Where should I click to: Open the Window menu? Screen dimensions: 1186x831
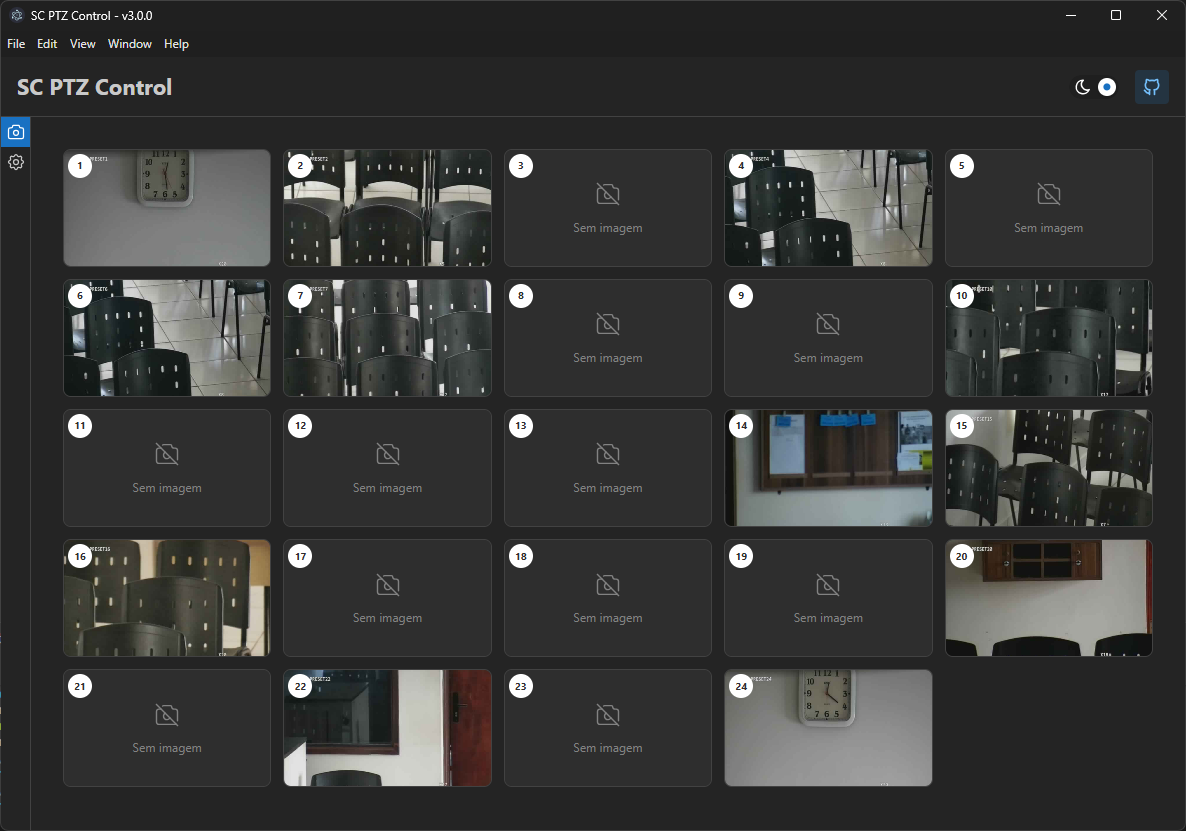tap(129, 44)
